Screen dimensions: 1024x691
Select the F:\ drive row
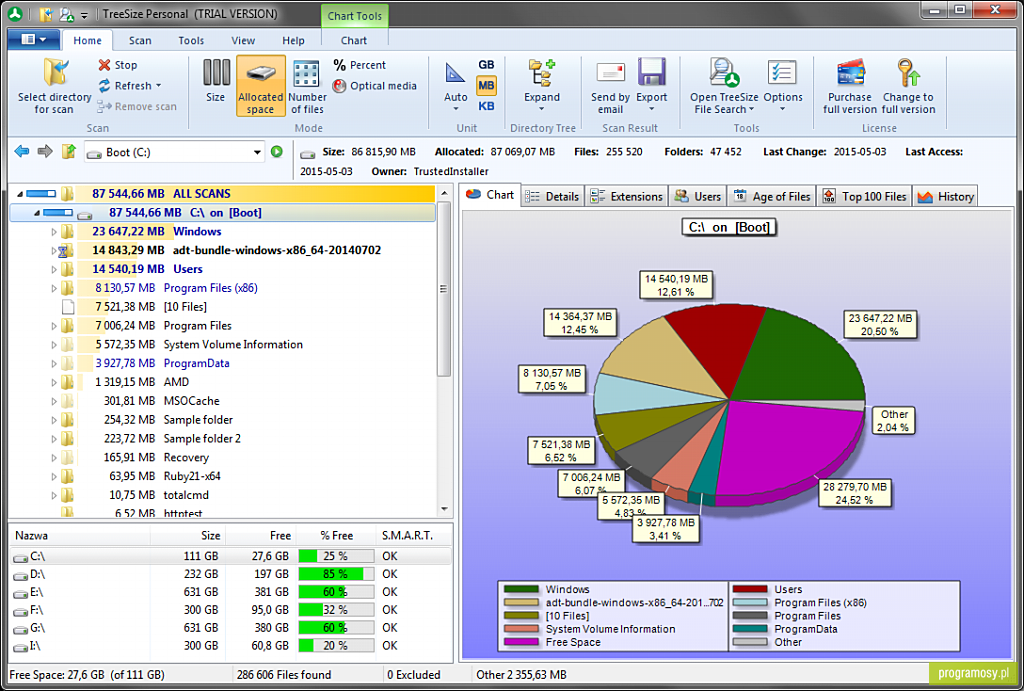coord(231,610)
